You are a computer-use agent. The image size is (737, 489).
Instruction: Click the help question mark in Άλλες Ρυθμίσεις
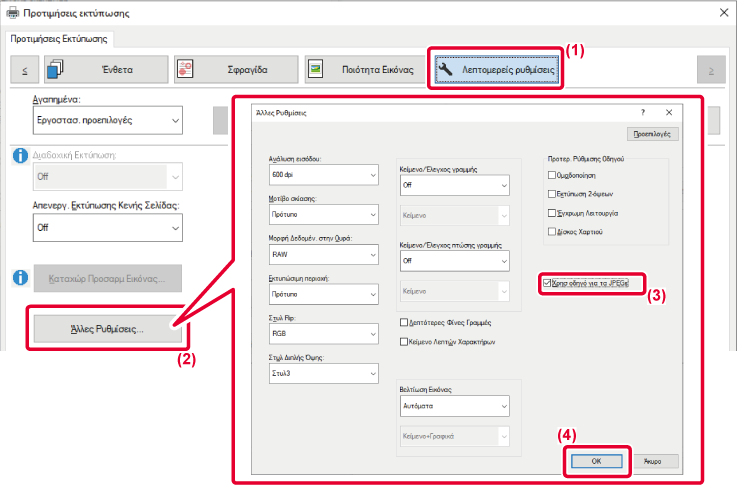(x=643, y=113)
